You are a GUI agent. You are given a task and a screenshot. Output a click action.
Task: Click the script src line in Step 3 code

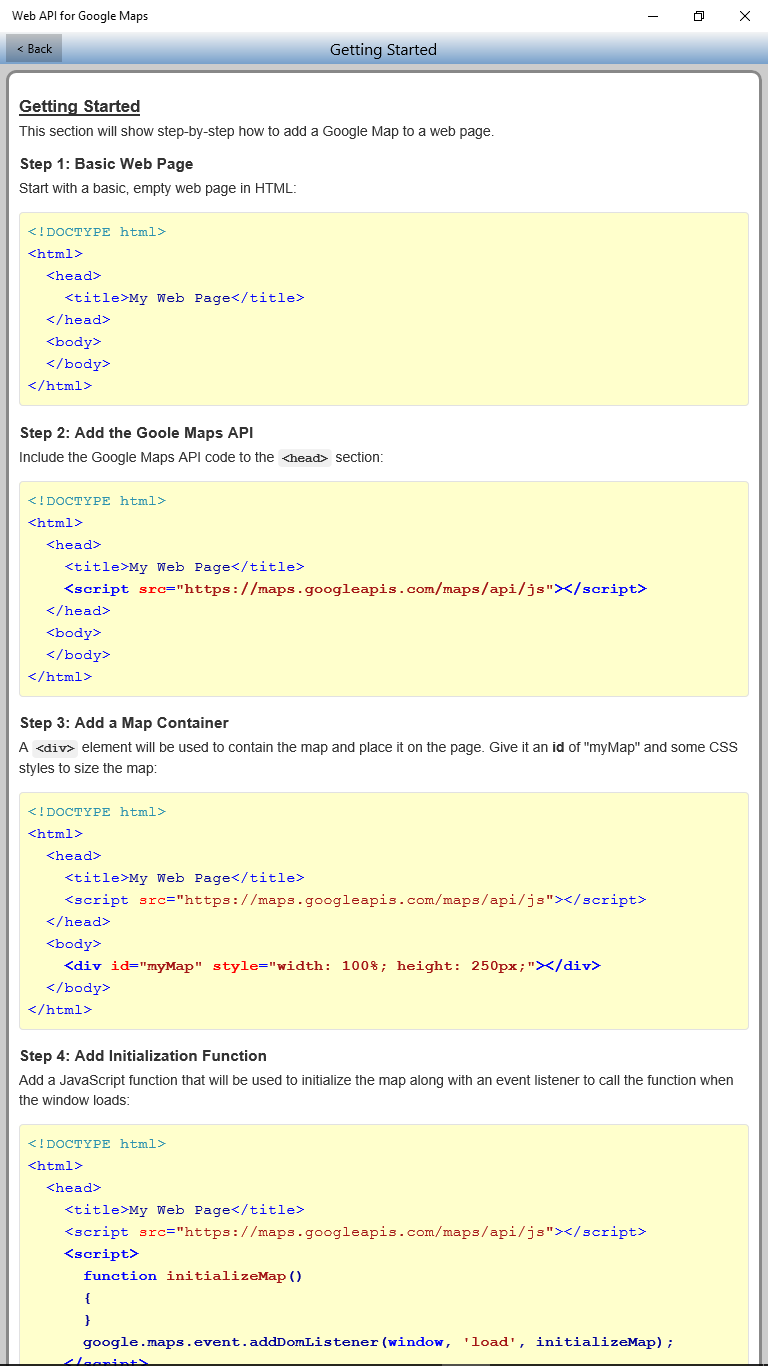pos(356,900)
